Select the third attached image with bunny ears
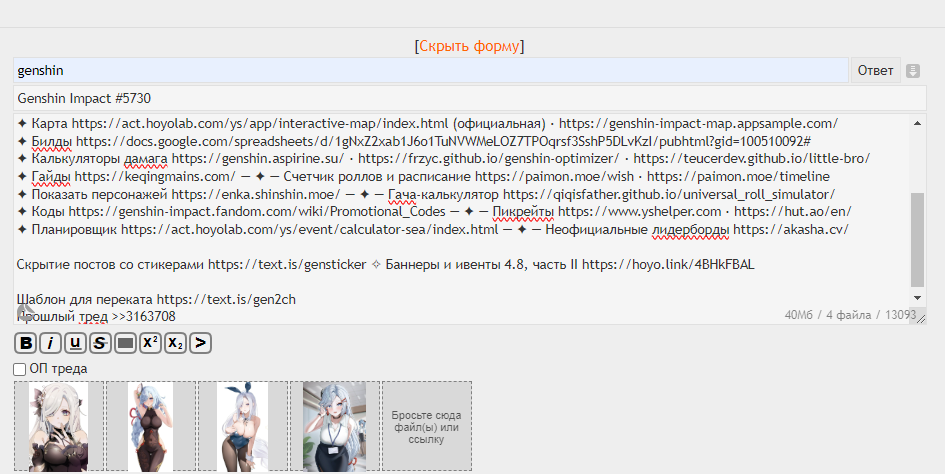Viewport: 945px width, 474px height. tap(242, 426)
